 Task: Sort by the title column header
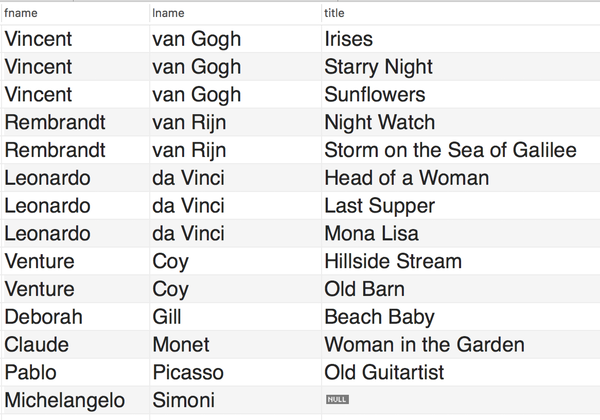coord(333,13)
